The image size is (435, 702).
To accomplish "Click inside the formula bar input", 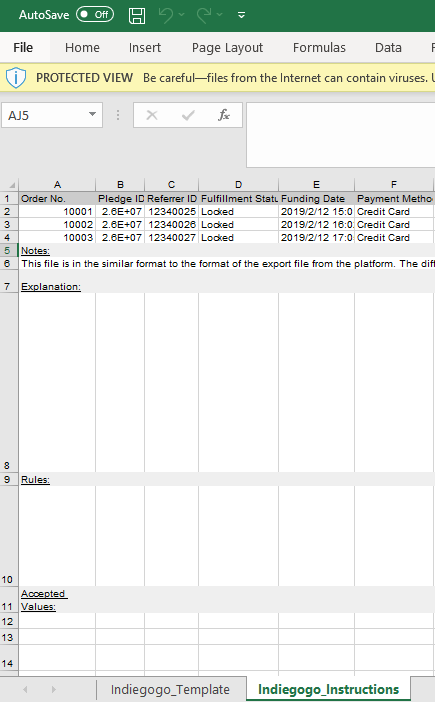I will pyautogui.click(x=341, y=135).
